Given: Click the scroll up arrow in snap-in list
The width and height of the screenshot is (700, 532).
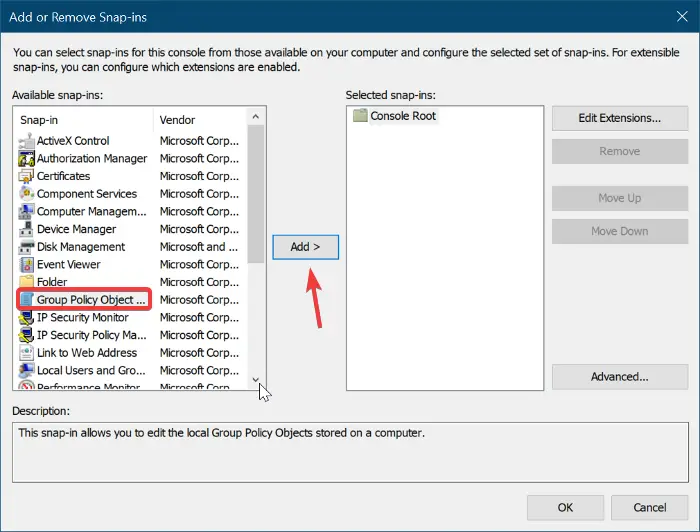Looking at the screenshot, I should pos(256,116).
